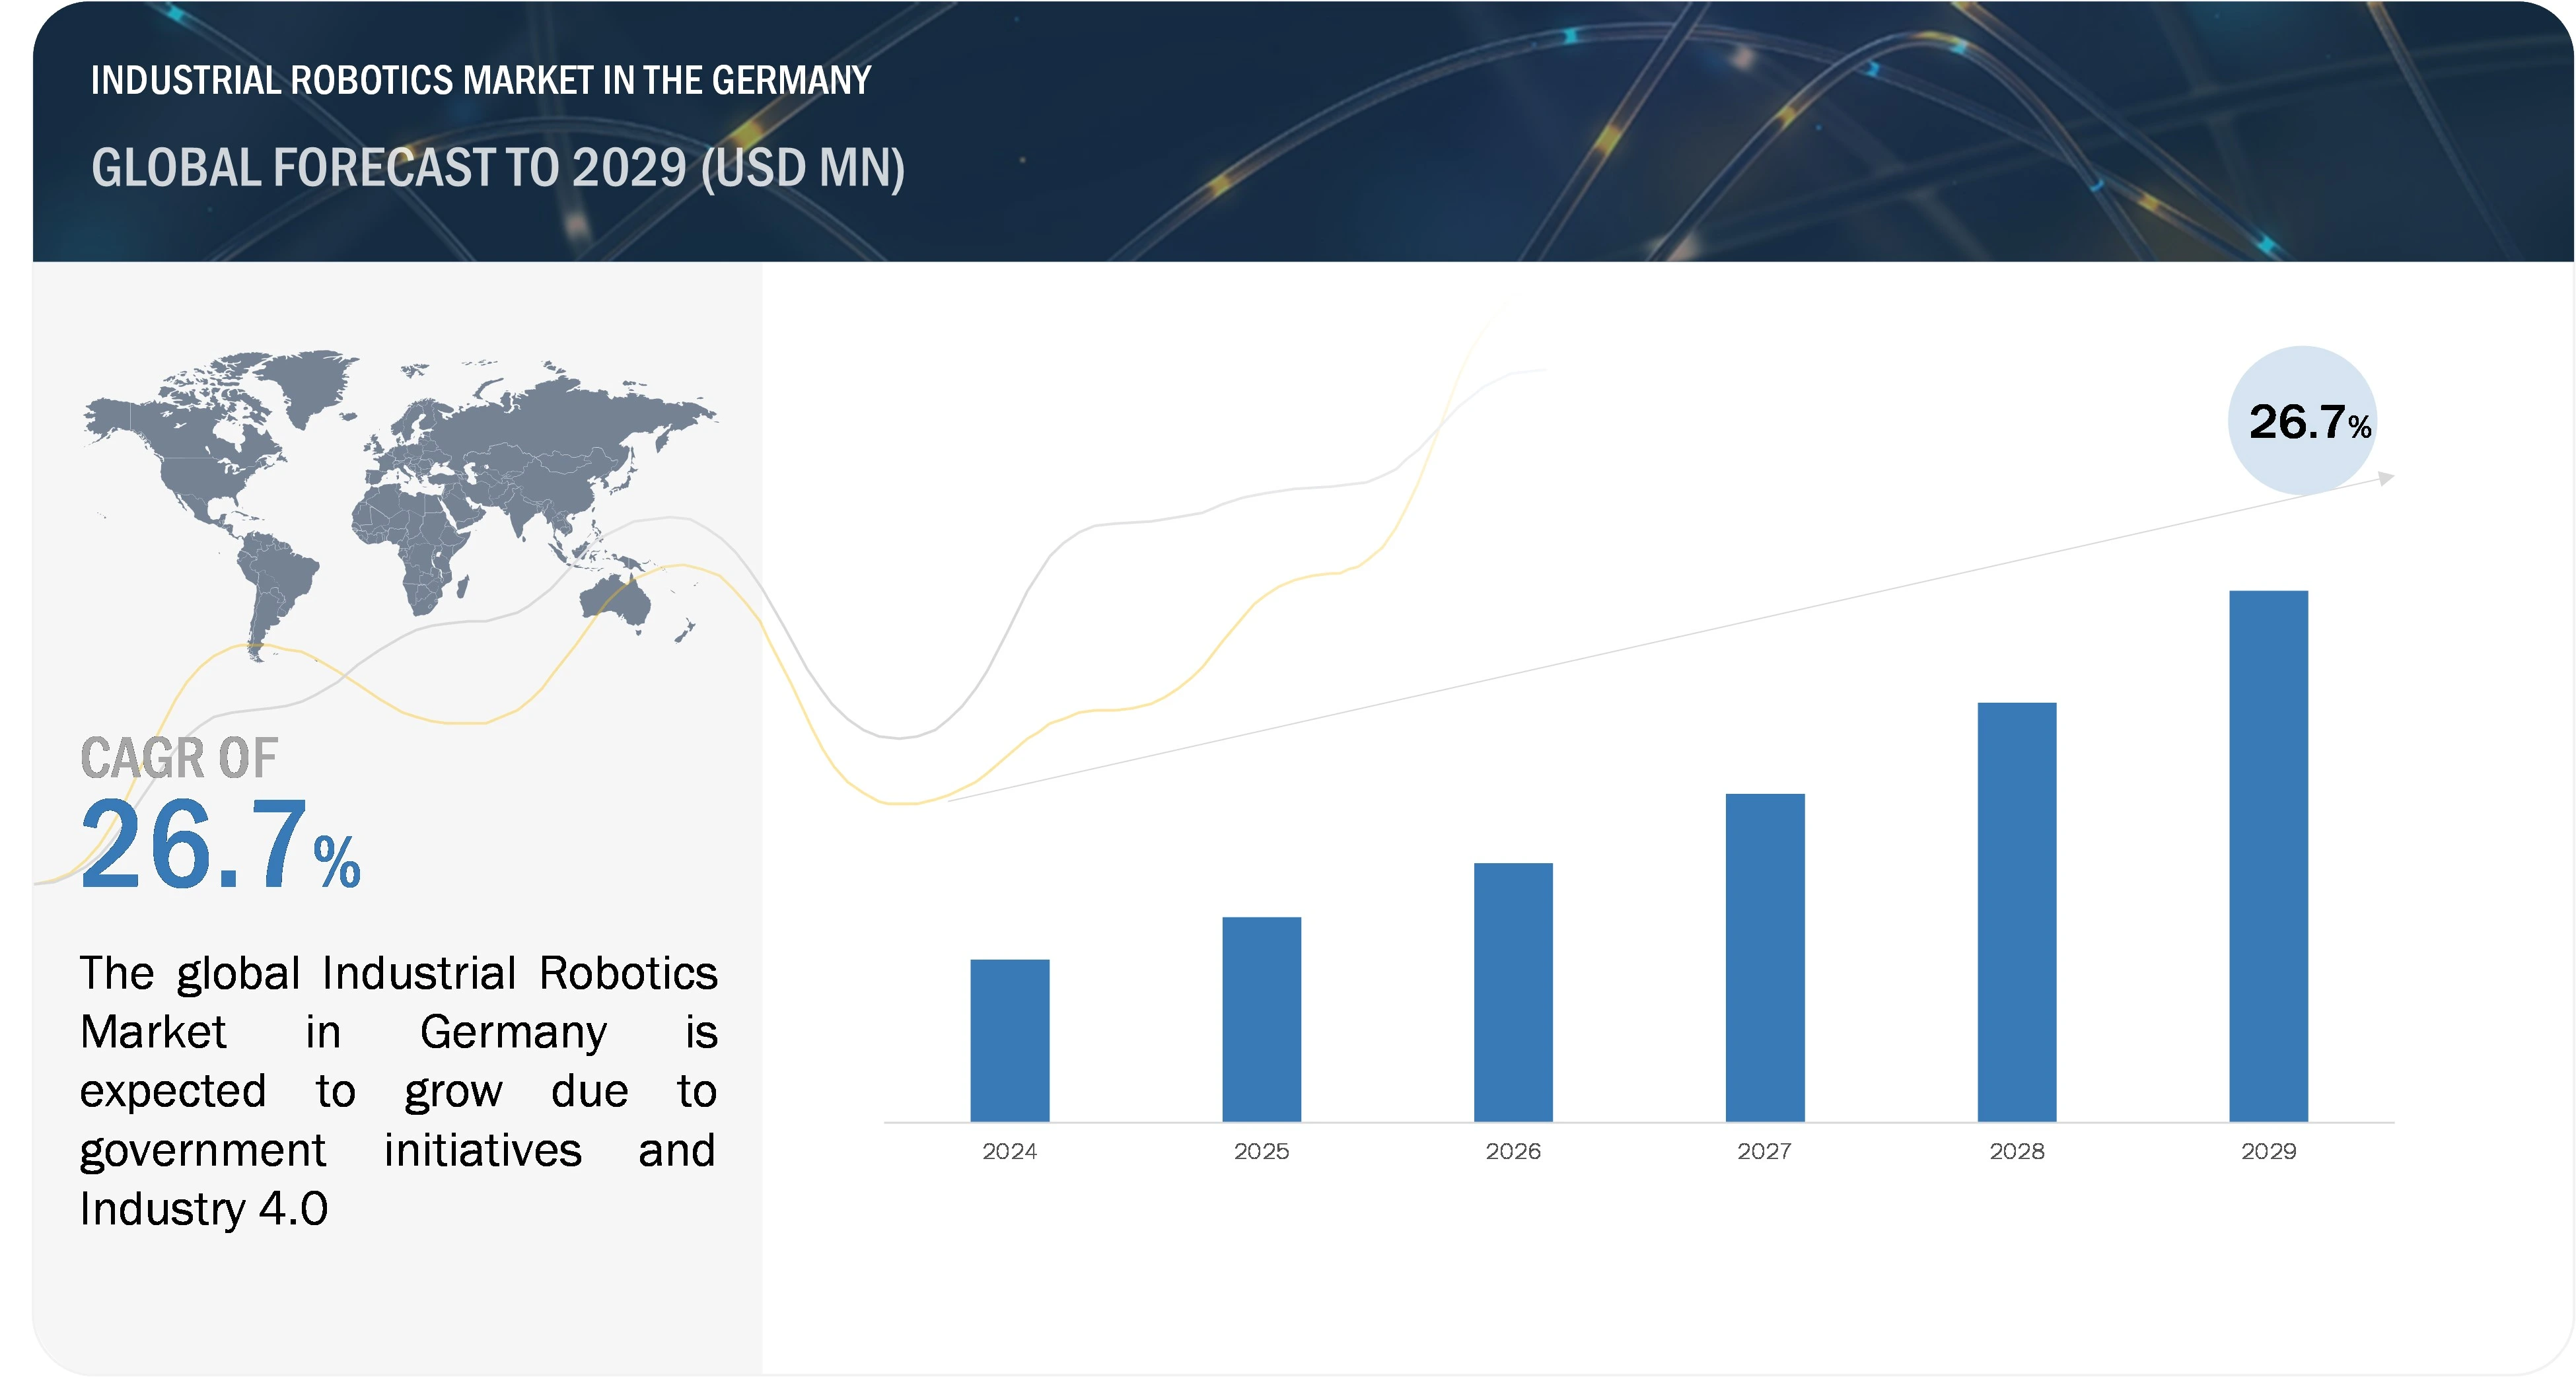2576x1377 pixels.
Task: Click the trend arrow head
Action: [x=2386, y=478]
